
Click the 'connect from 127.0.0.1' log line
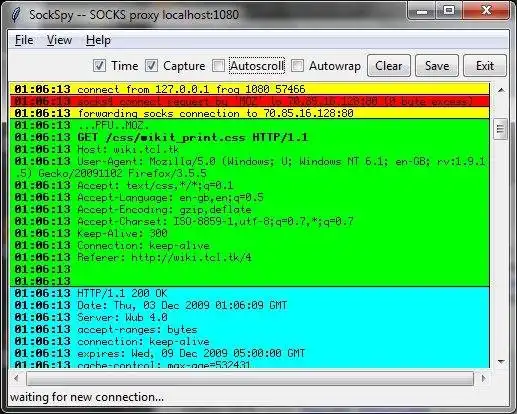click(250, 89)
